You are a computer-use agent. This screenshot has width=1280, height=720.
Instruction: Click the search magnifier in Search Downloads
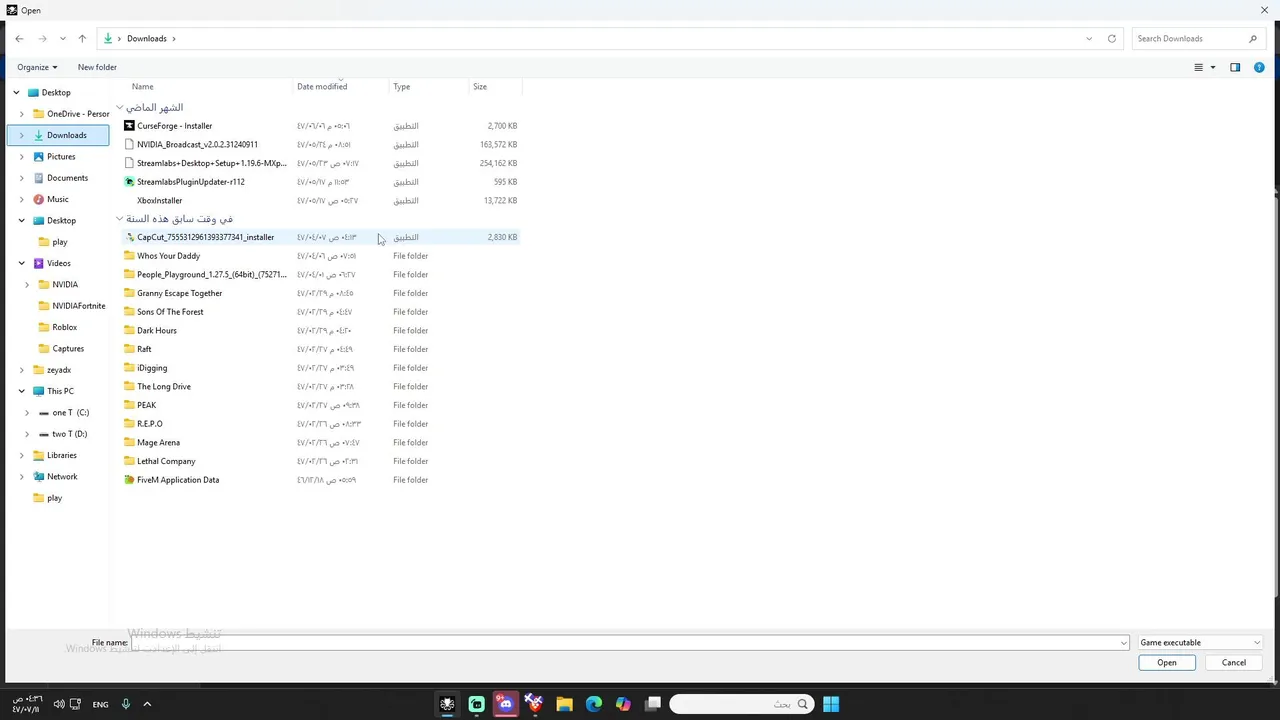click(x=1253, y=38)
